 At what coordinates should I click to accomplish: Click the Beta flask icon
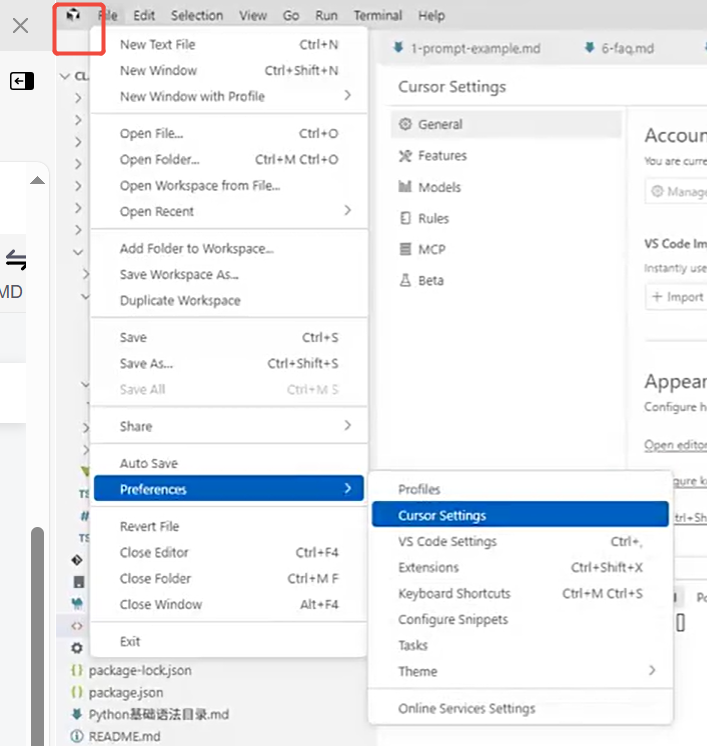coord(405,280)
